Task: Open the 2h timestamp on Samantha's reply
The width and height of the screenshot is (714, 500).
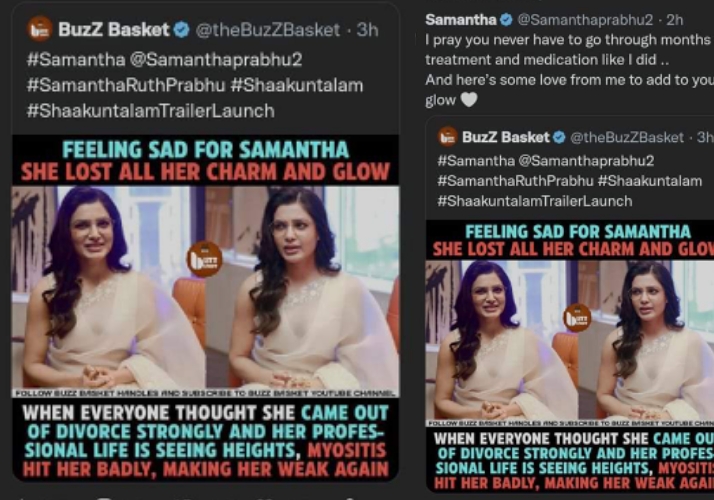Action: tap(675, 20)
